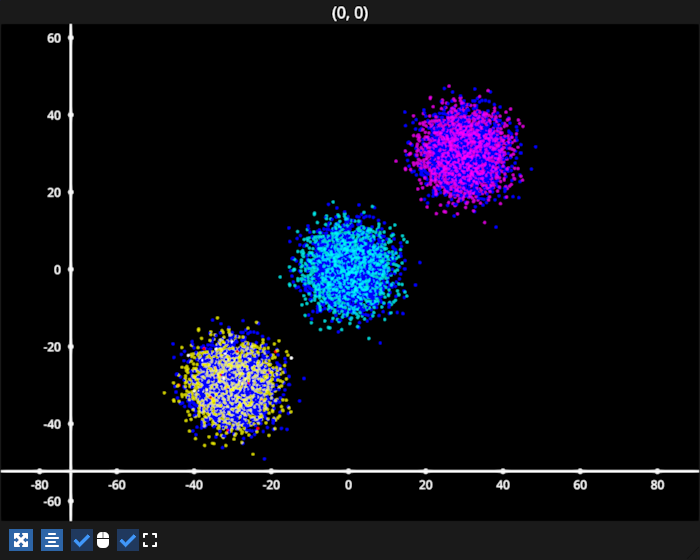Click the y-axis tick label -40
This screenshot has height=560, width=700.
(52, 425)
